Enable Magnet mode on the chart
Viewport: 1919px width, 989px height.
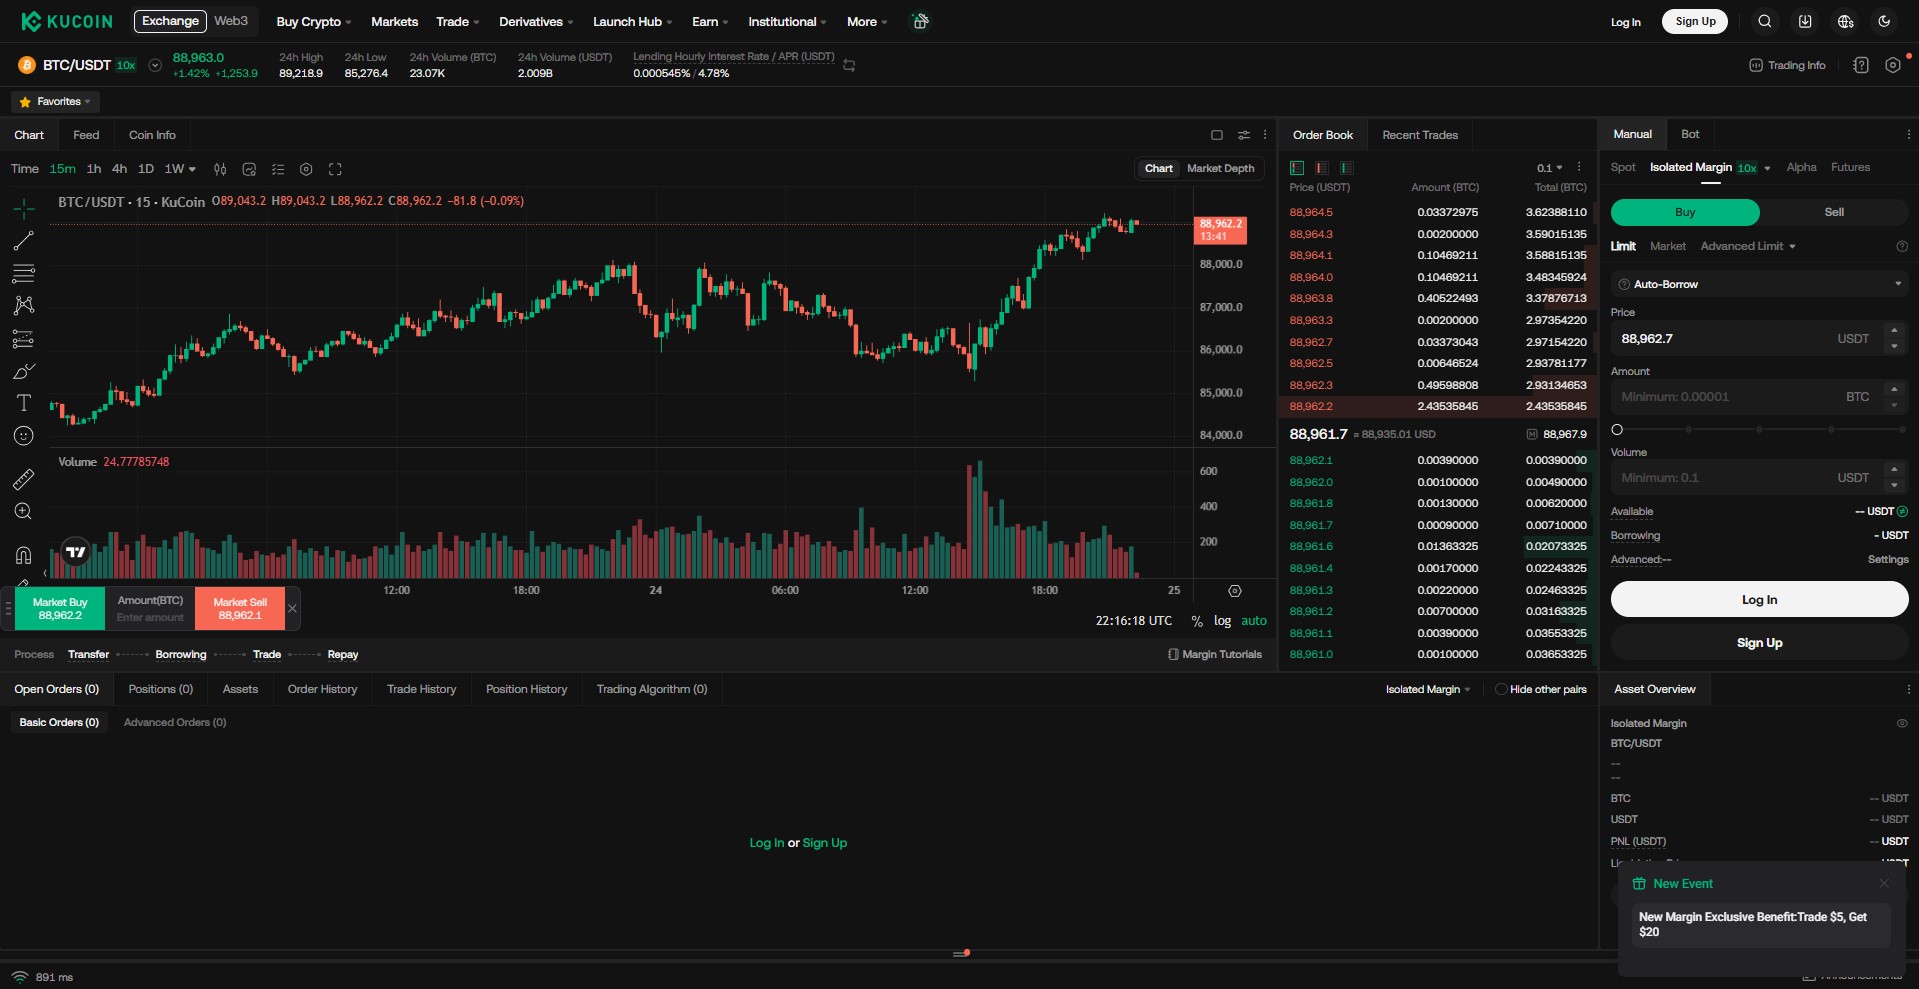point(22,555)
